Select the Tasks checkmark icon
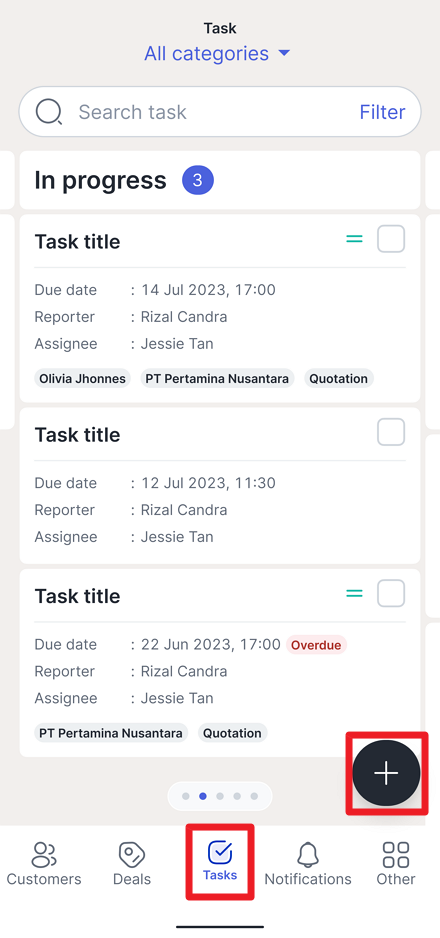Viewport: 440px width, 938px height. pyautogui.click(x=219, y=852)
